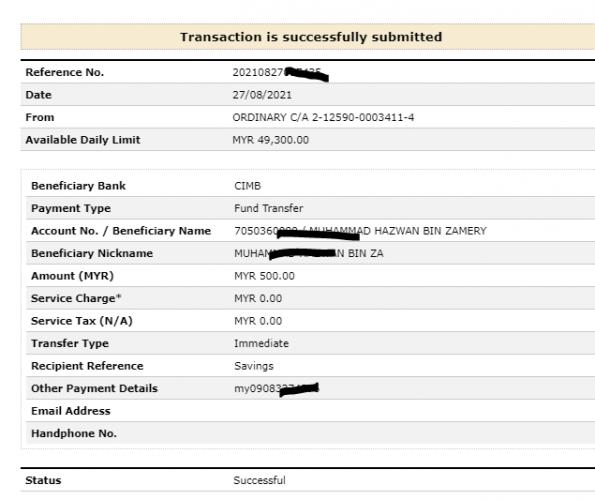The height and width of the screenshot is (500, 595).
Task: Click the CIMB beneficiary bank value
Action: click(247, 186)
